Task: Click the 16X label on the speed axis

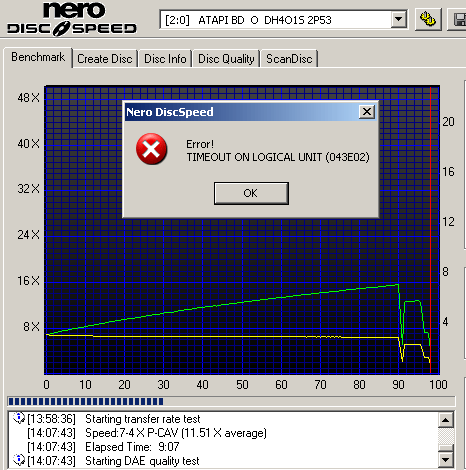Action: click(29, 281)
